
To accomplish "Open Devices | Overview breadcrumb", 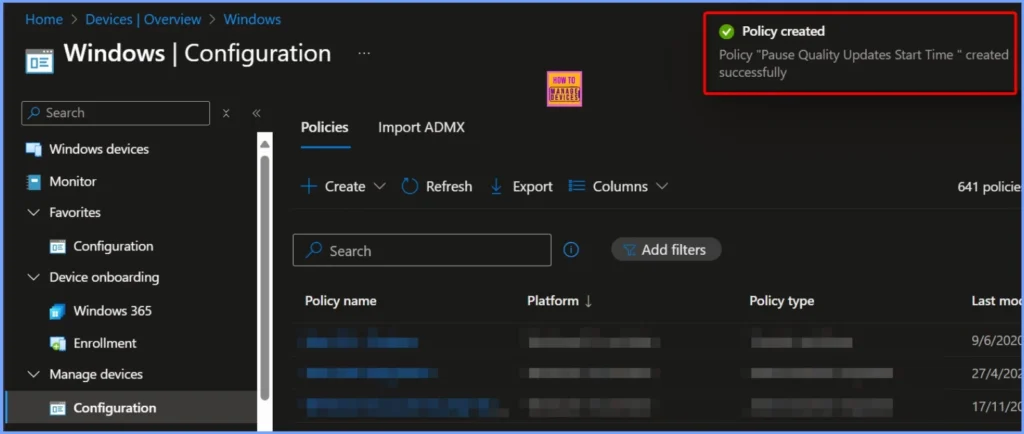I will point(143,20).
